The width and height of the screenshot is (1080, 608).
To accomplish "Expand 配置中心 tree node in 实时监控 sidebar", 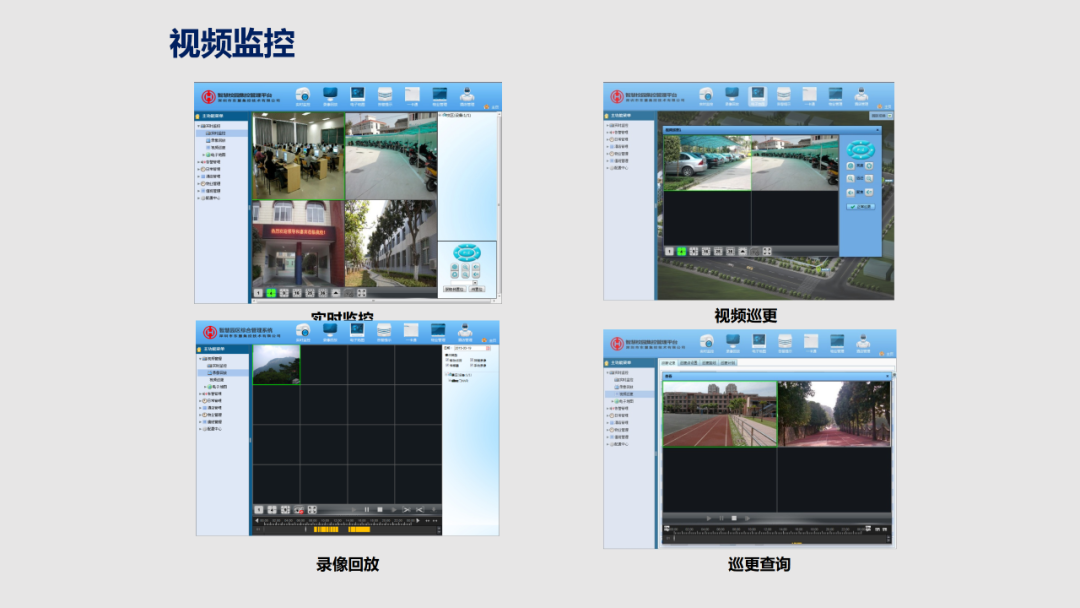I will pyautogui.click(x=199, y=198).
